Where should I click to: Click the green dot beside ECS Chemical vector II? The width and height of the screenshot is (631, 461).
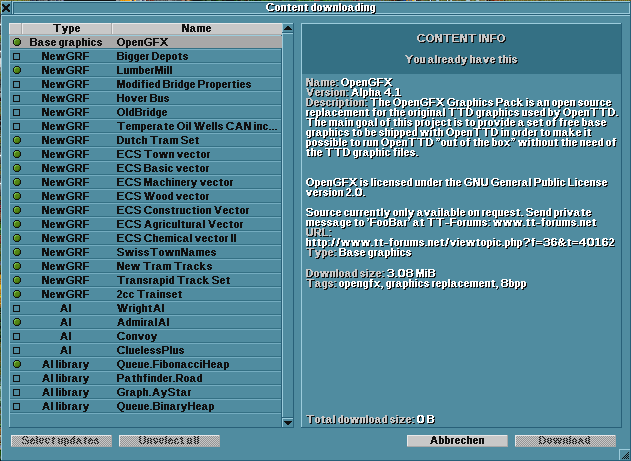coord(17,238)
